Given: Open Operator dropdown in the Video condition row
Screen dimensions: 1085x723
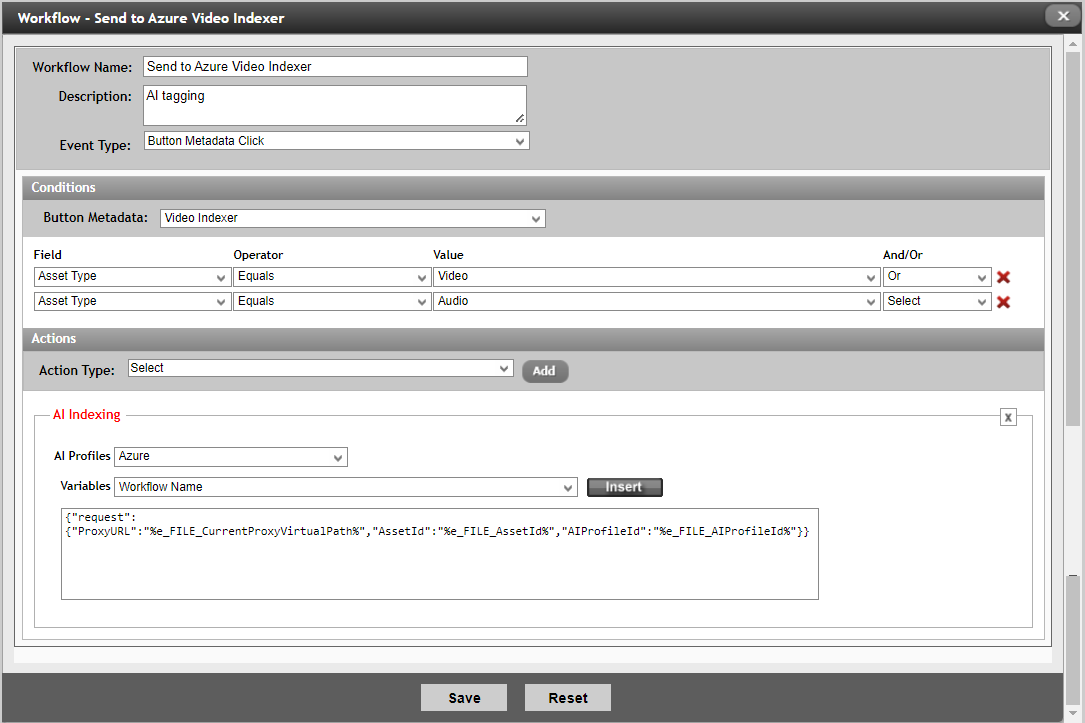Looking at the screenshot, I should 332,277.
